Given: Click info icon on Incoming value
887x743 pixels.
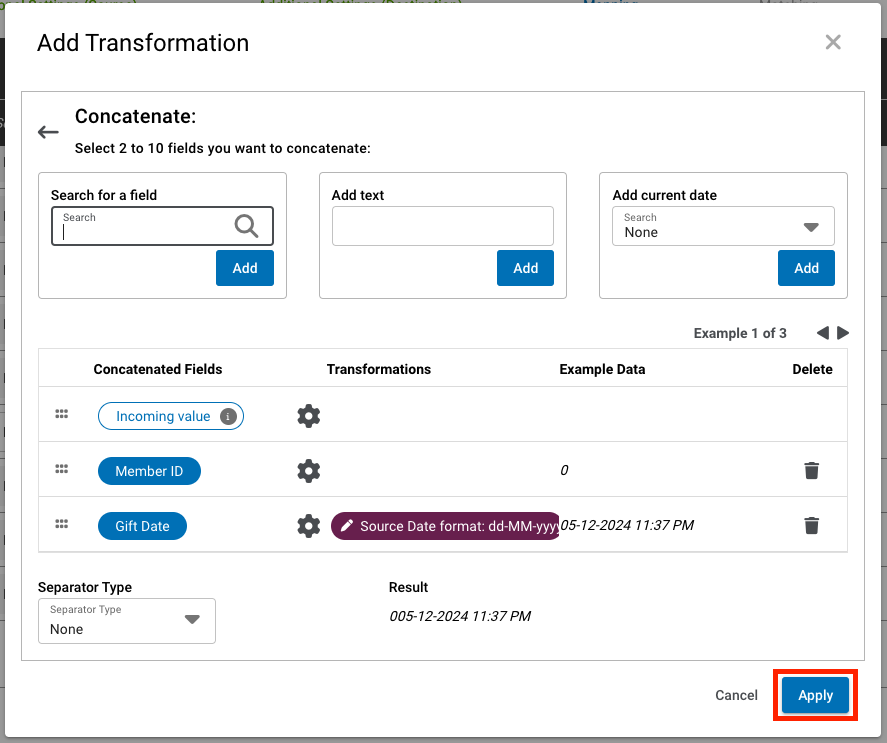Looking at the screenshot, I should pyautogui.click(x=228, y=416).
